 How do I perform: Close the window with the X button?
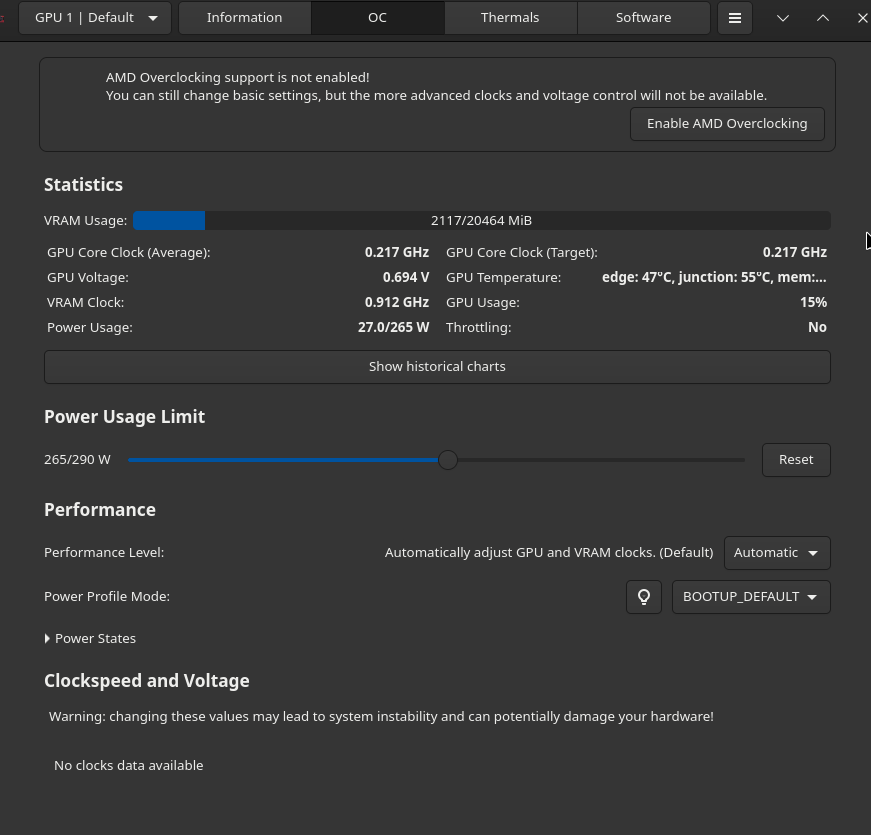(862, 18)
